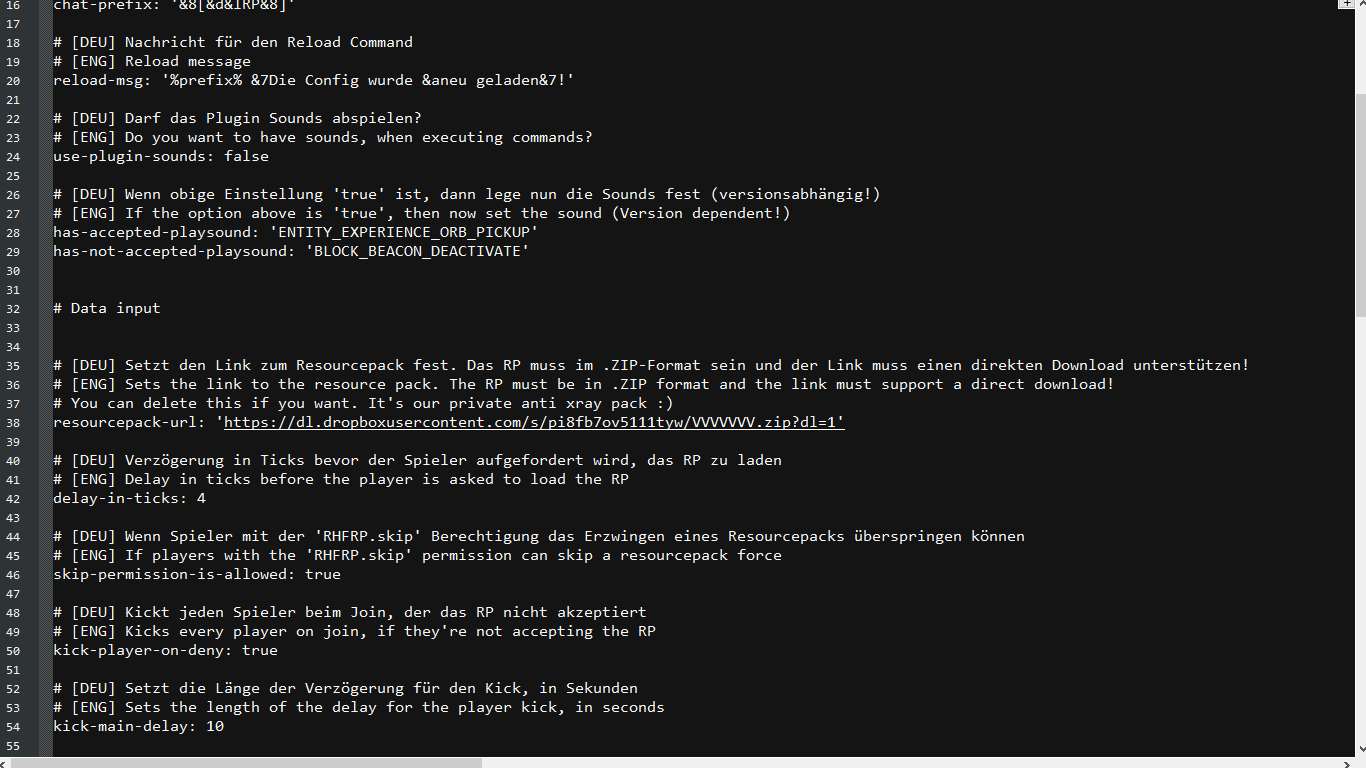The width and height of the screenshot is (1366, 768).
Task: Click line number 24 in the gutter
Action: [x=13, y=156]
